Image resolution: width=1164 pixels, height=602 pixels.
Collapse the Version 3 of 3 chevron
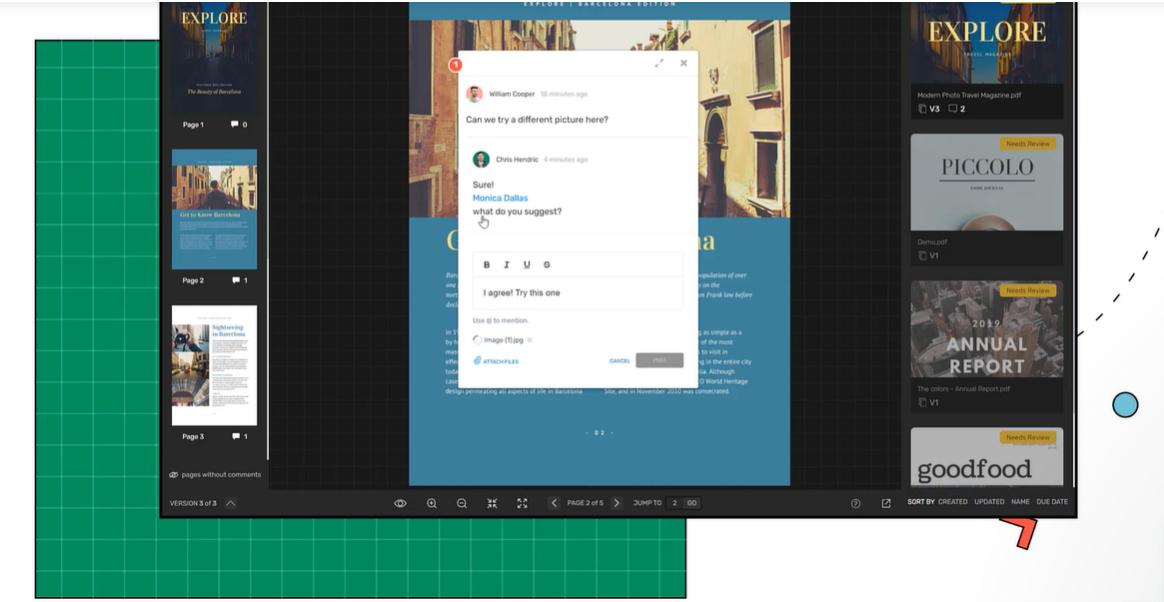pos(232,503)
